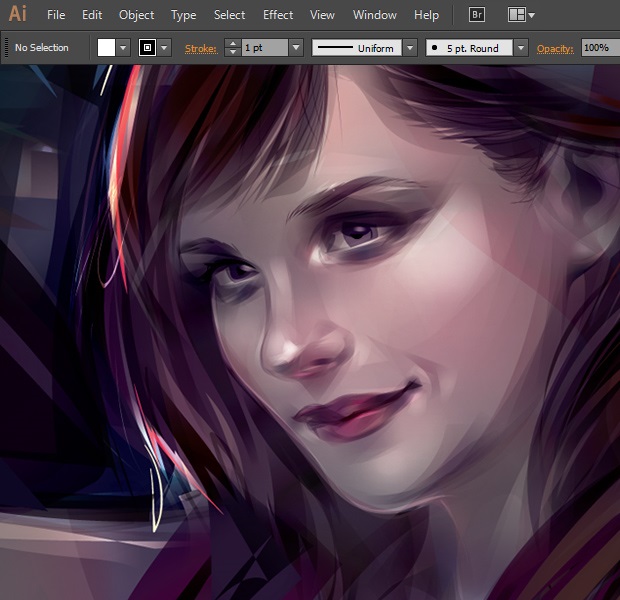Open the Stroke panel link
The image size is (620, 600).
201,49
